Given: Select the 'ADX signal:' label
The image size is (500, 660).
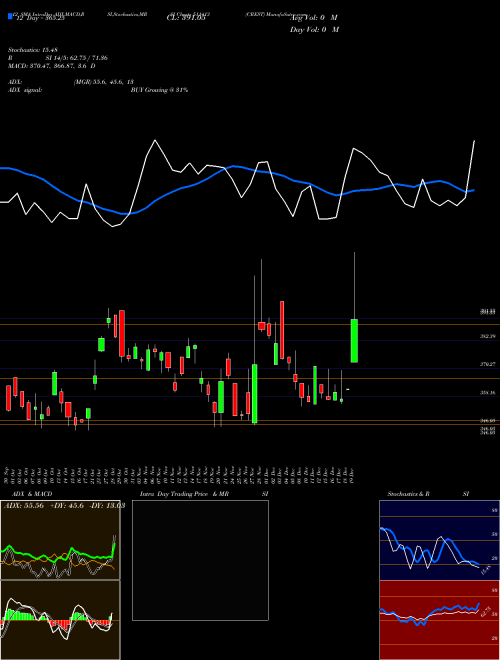Looking at the screenshot, I should (x=25, y=90).
